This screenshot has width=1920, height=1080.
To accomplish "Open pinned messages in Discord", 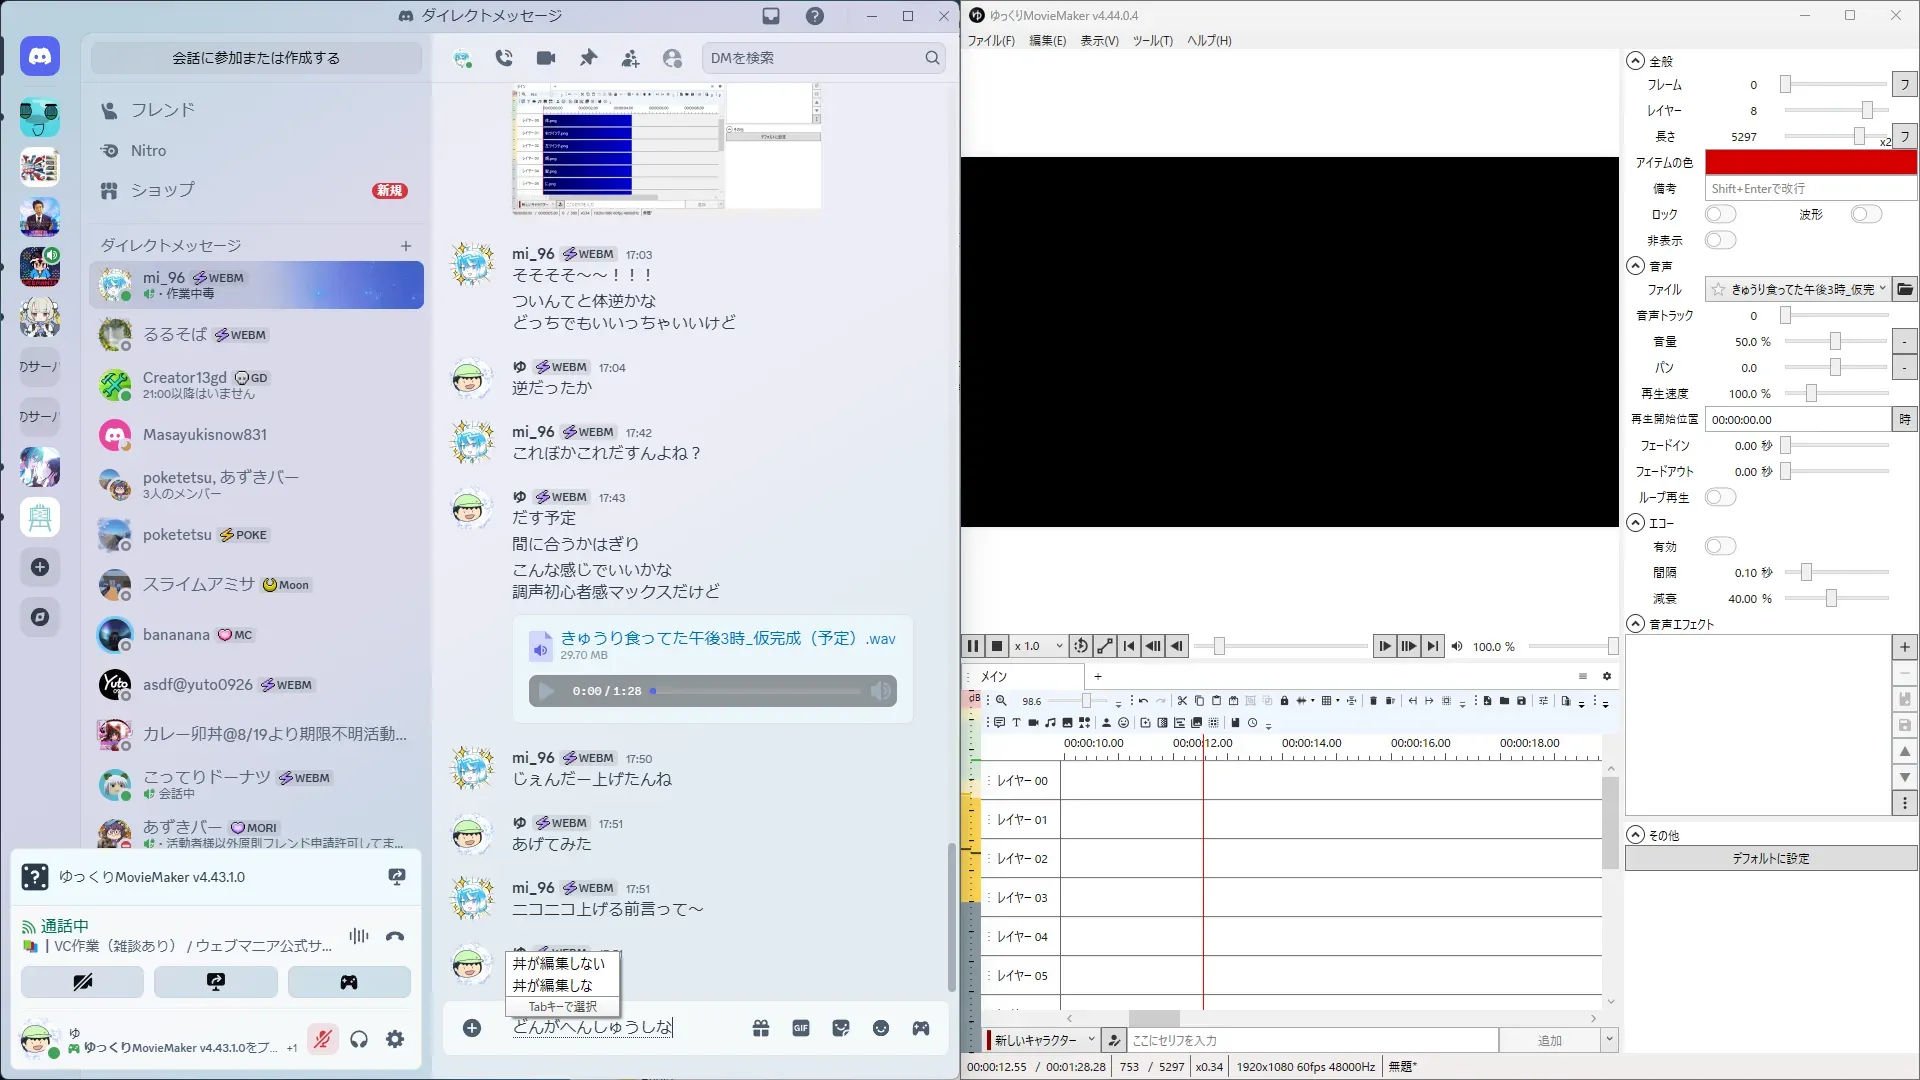I will (588, 58).
